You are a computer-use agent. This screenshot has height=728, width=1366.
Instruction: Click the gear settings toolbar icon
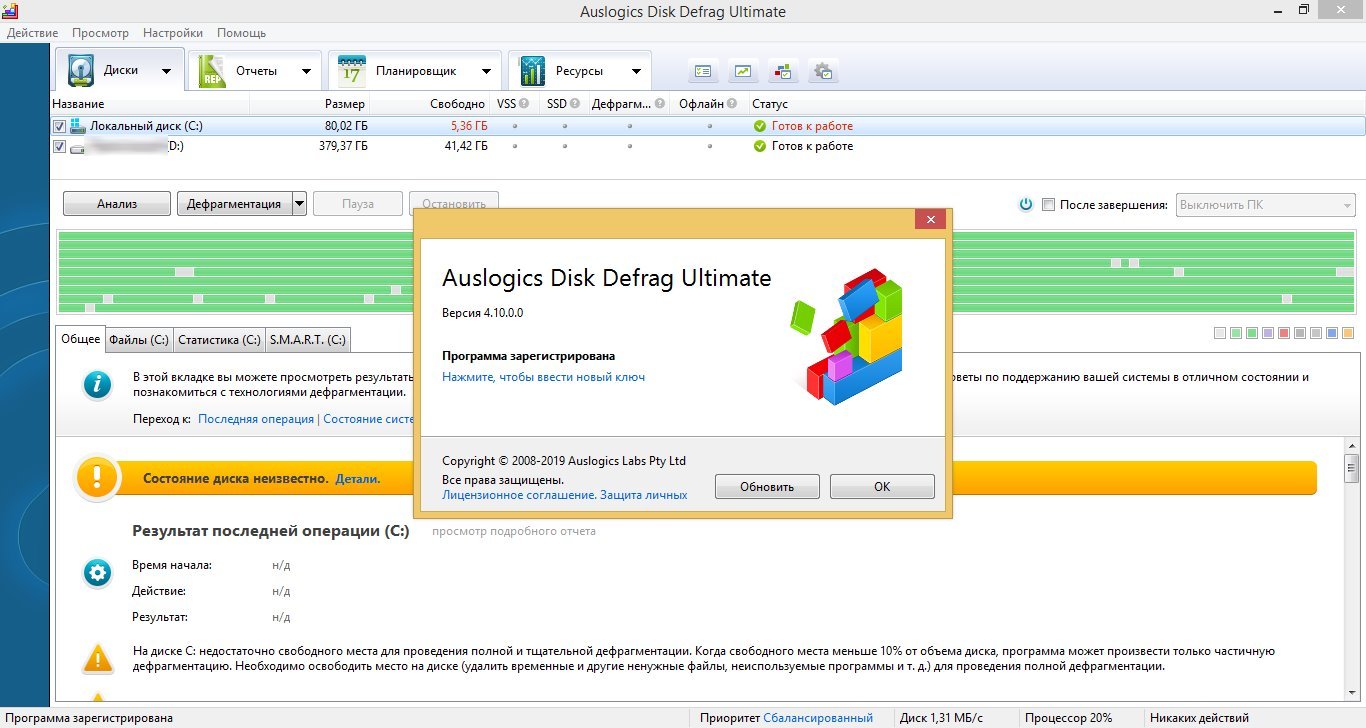[x=823, y=71]
